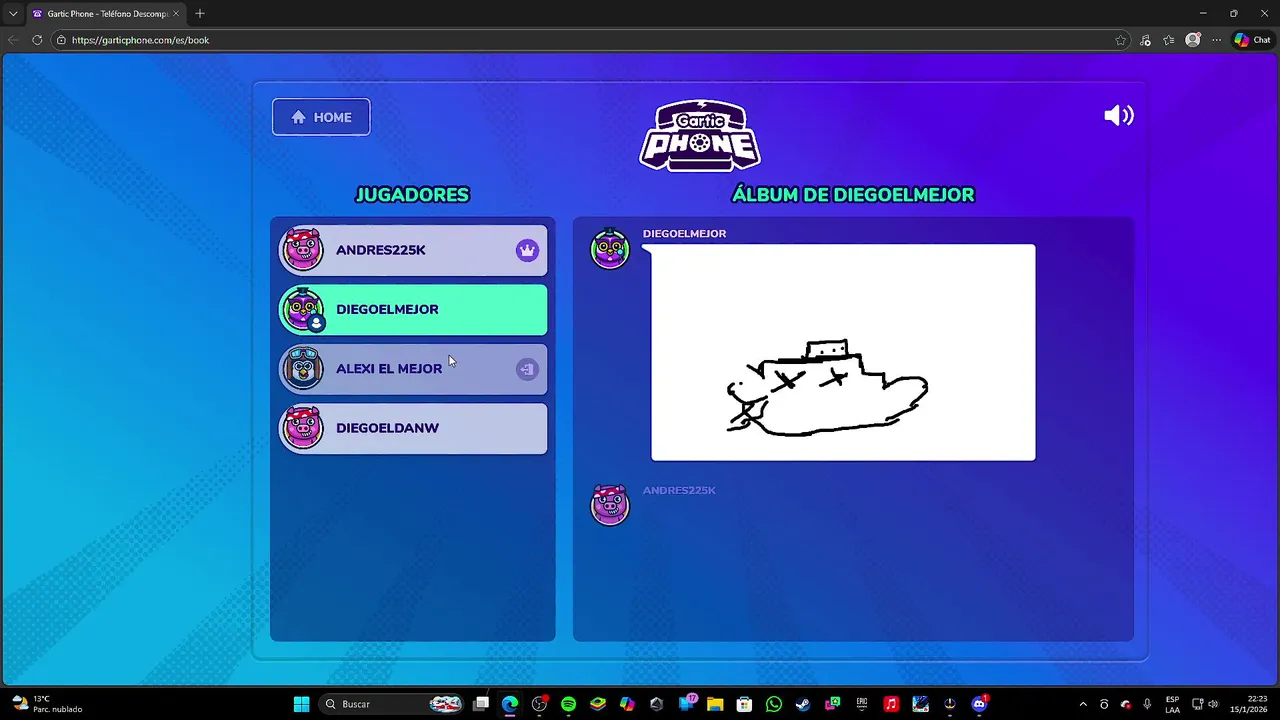
Task: Click the 'JUGADORES' heading
Action: 412,194
